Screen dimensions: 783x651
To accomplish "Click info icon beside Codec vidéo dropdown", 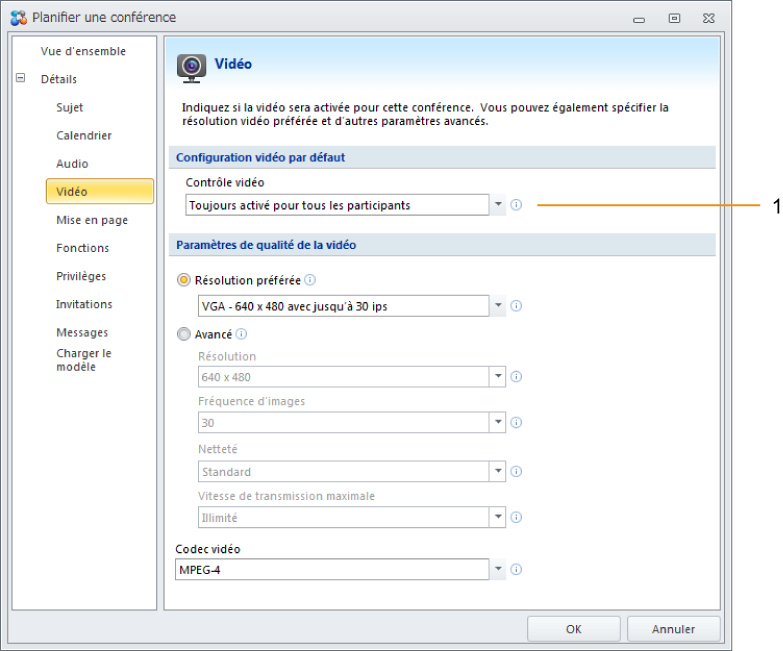I will pyautogui.click(x=516, y=569).
